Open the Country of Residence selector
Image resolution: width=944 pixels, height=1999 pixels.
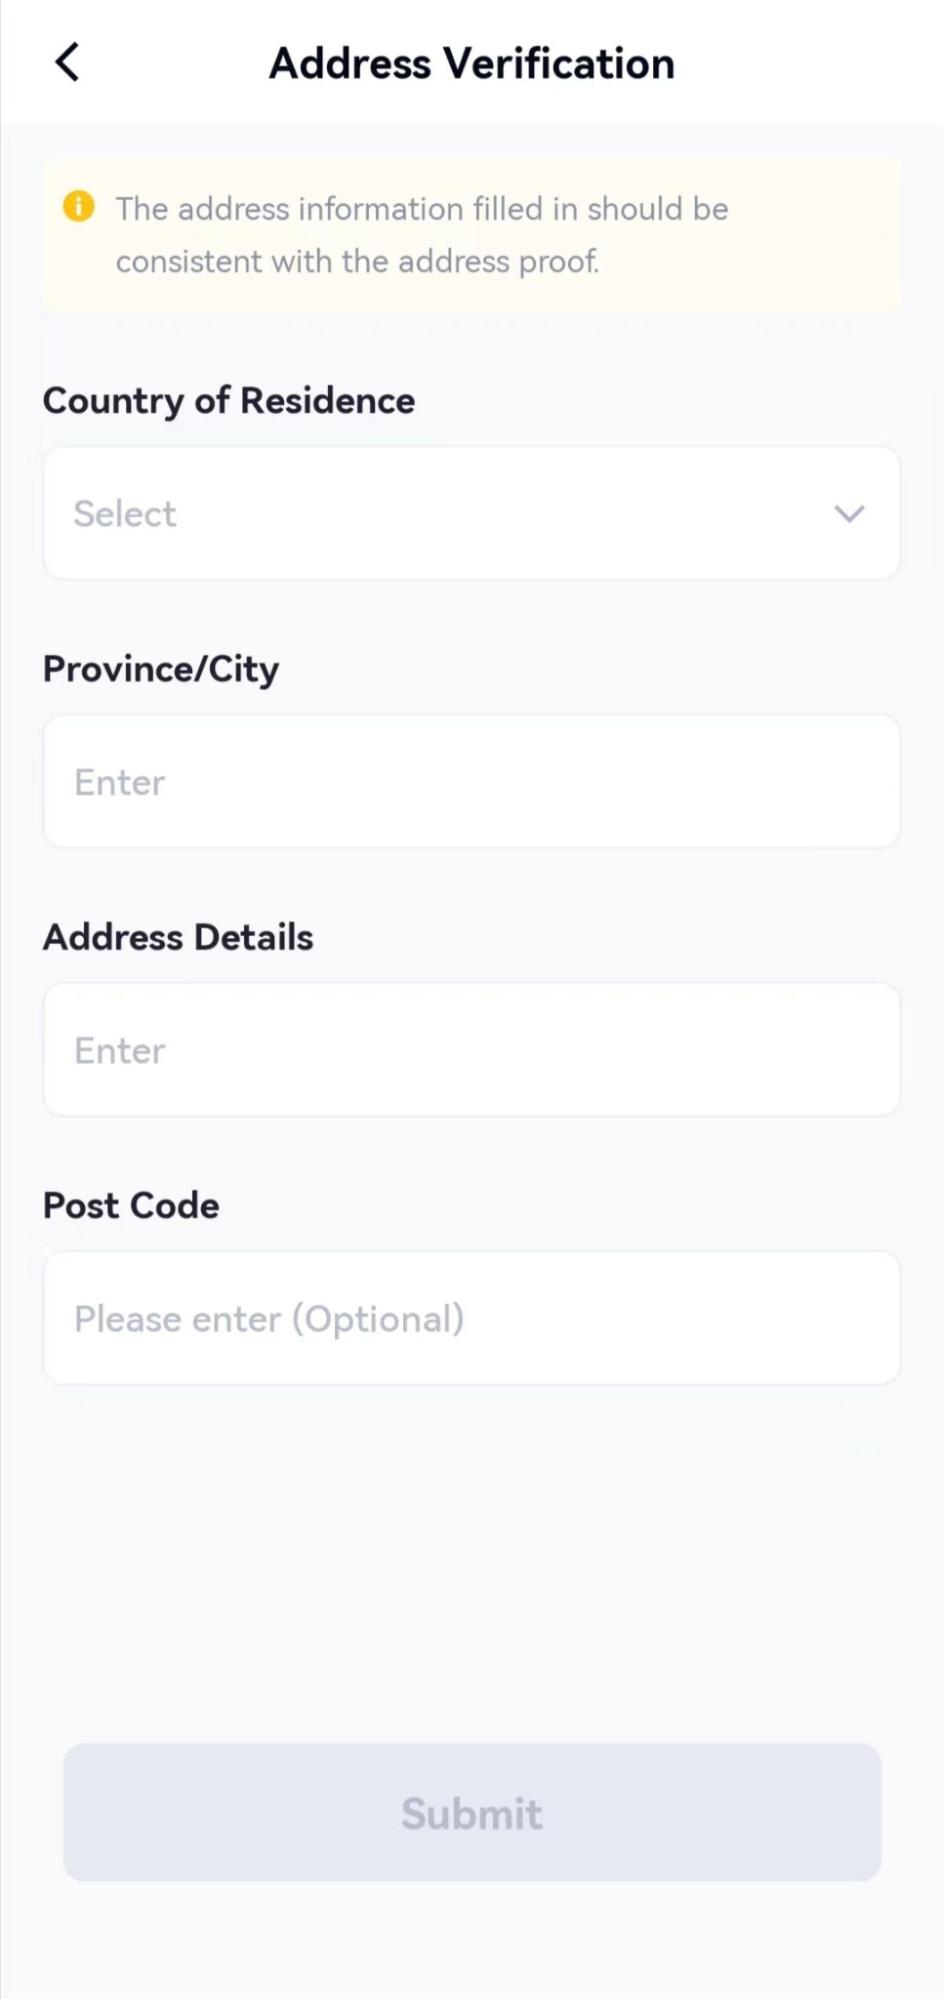(471, 513)
